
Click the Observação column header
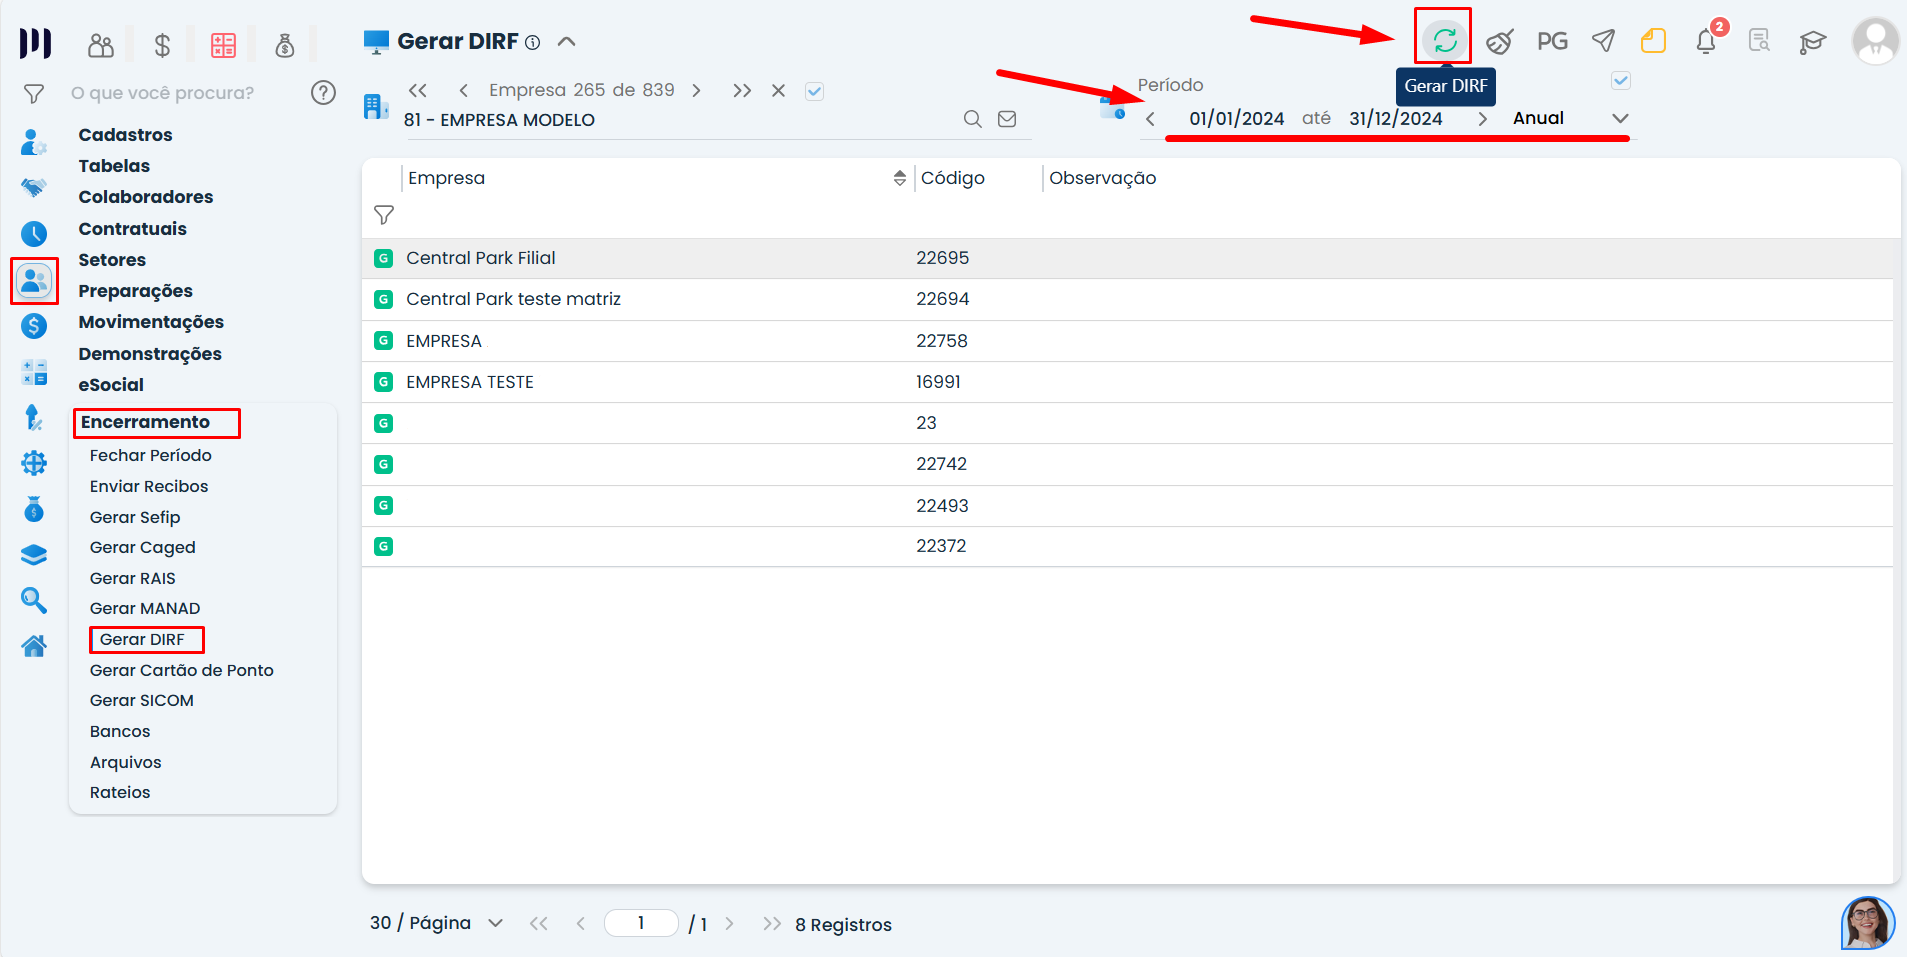[x=1103, y=178]
